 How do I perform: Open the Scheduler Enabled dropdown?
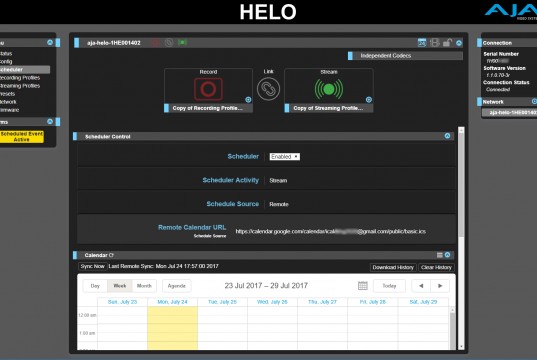(285, 157)
